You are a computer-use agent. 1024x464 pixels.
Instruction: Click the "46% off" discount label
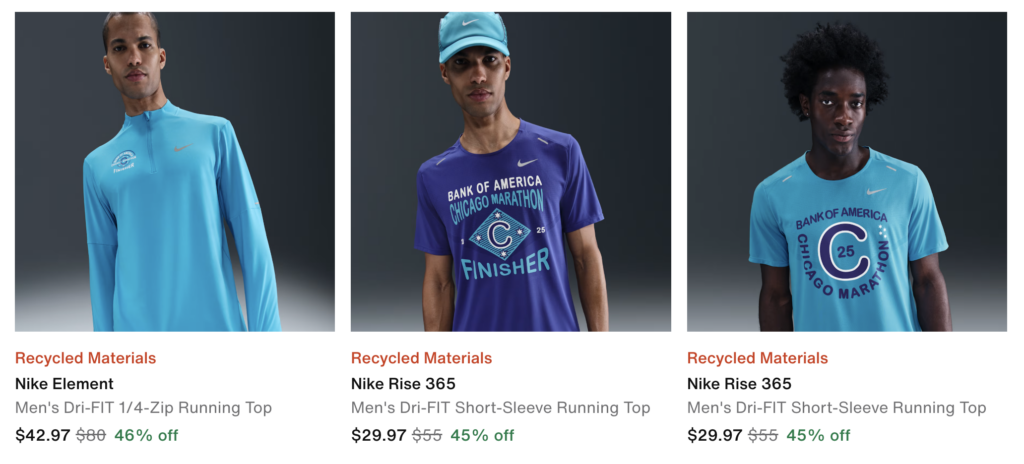click(x=146, y=435)
